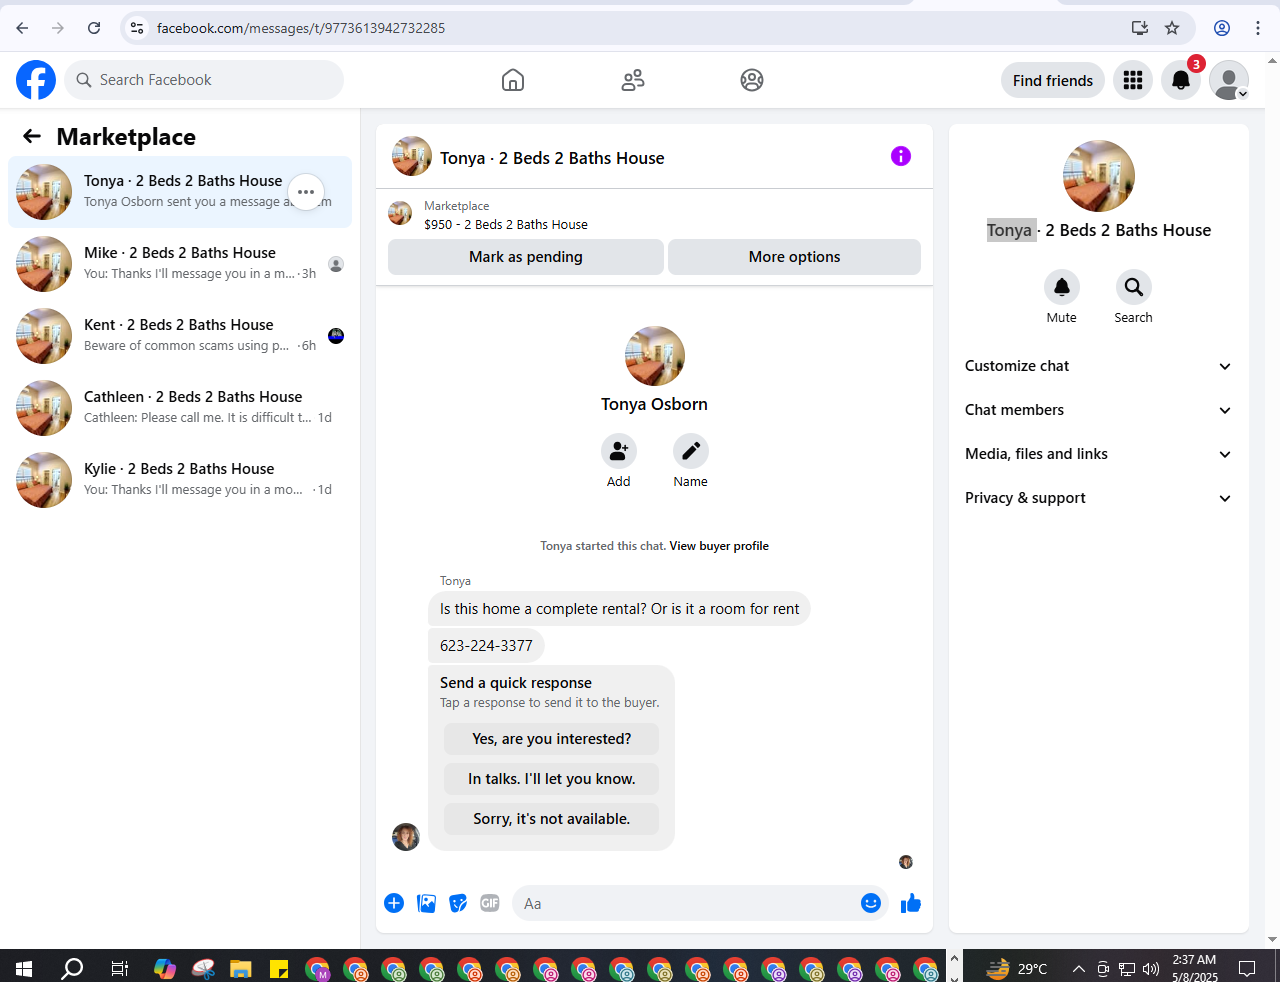Select the Tonya · 2 Beds 2 Baths House conversation

[x=180, y=192]
